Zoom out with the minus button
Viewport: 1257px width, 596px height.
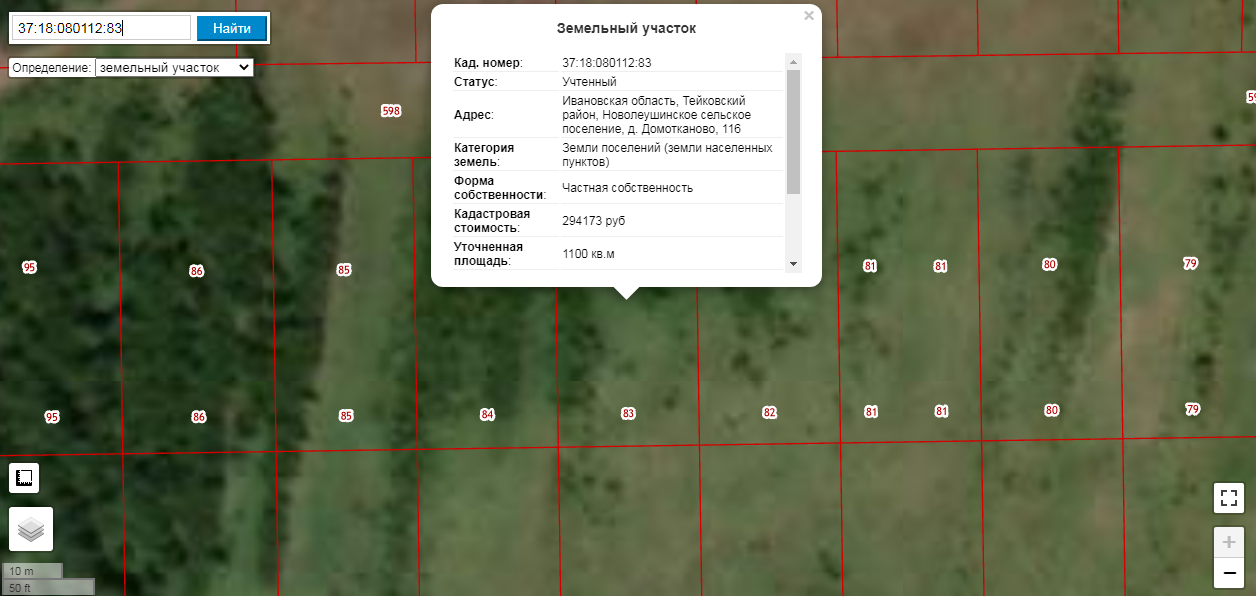pyautogui.click(x=1229, y=573)
